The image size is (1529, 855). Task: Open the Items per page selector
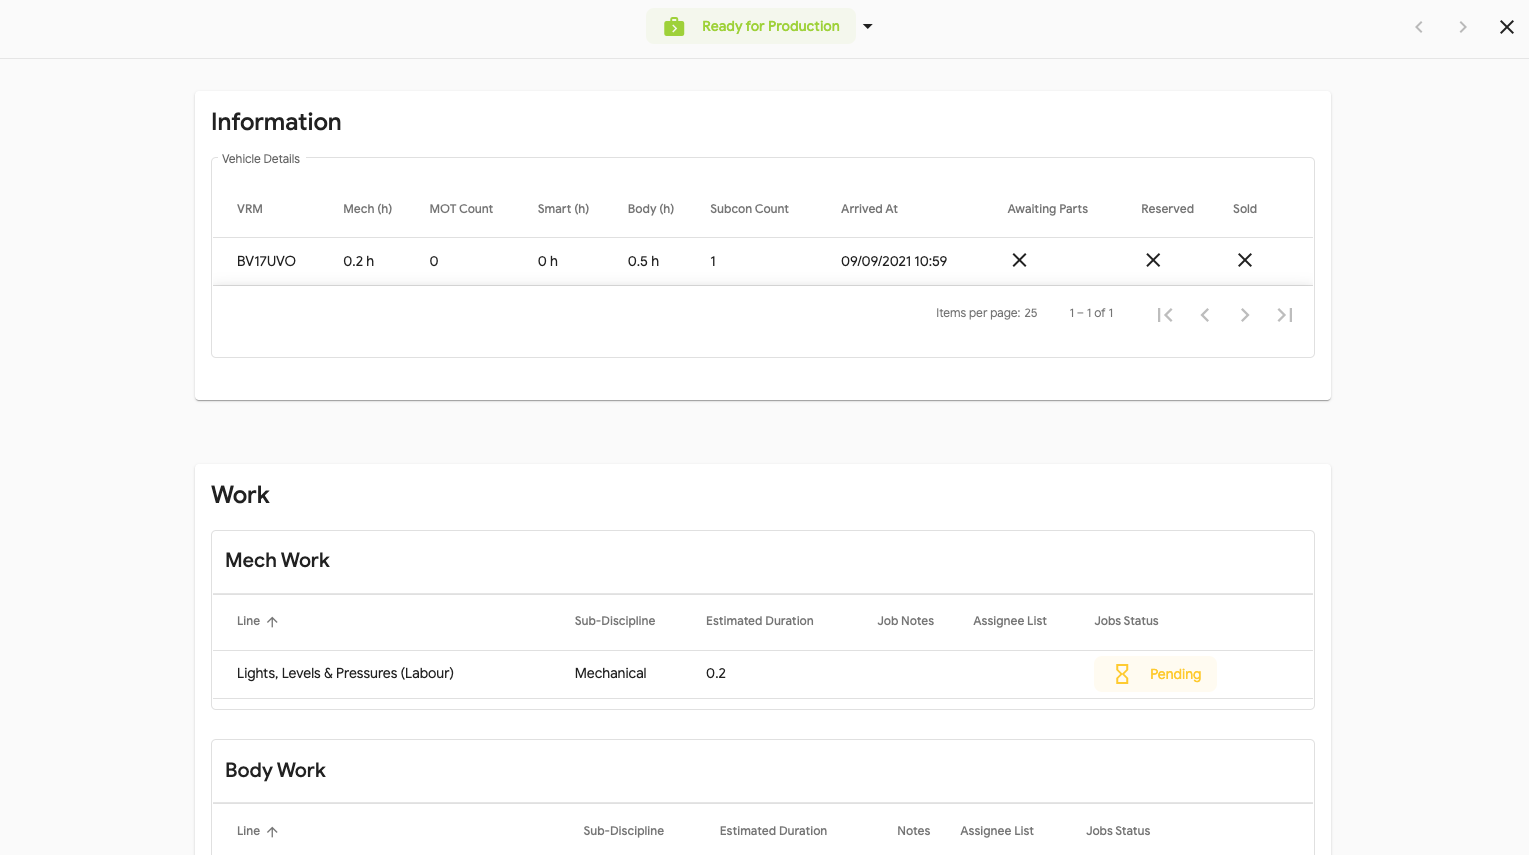[1030, 313]
